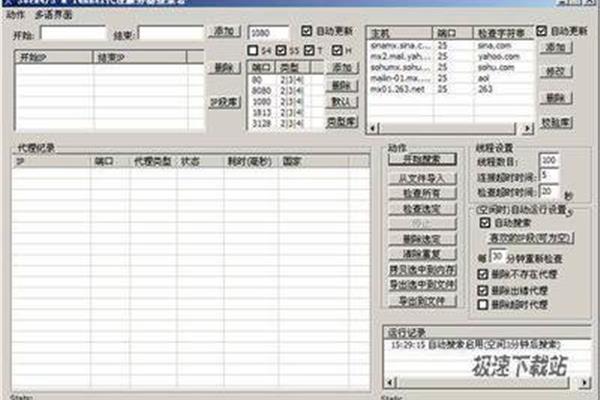This screenshot has height=400, width=600.
Task: Select the sohu.com host row
Action: point(450,67)
